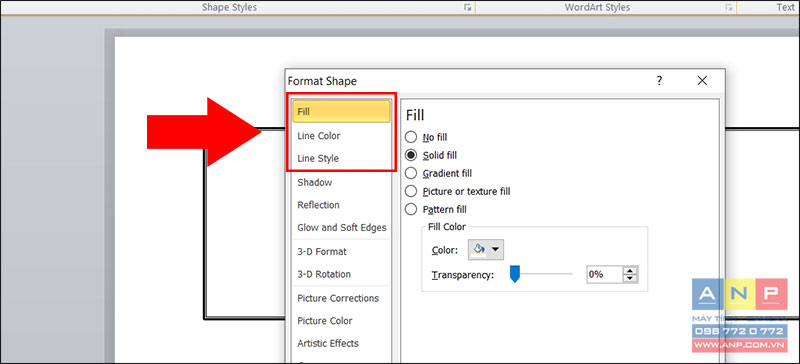Select the Solid fill option
Viewport: 800px width, 364px height.
tap(431, 155)
